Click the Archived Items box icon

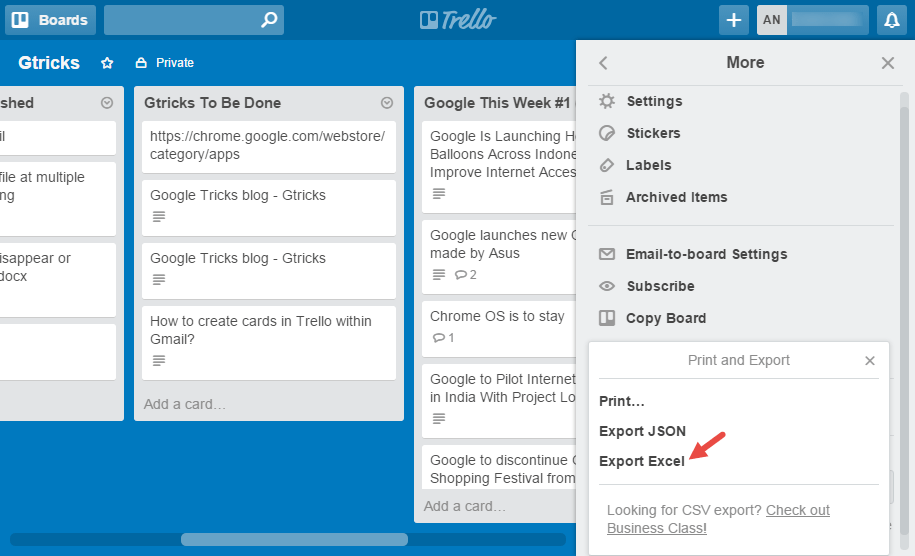[607, 197]
